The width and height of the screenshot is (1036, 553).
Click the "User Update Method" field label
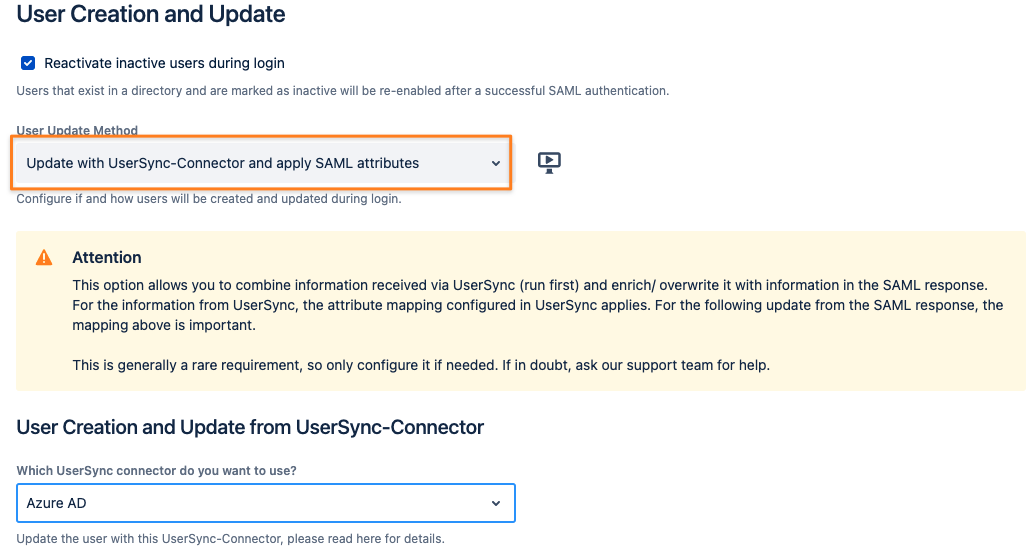pos(77,131)
